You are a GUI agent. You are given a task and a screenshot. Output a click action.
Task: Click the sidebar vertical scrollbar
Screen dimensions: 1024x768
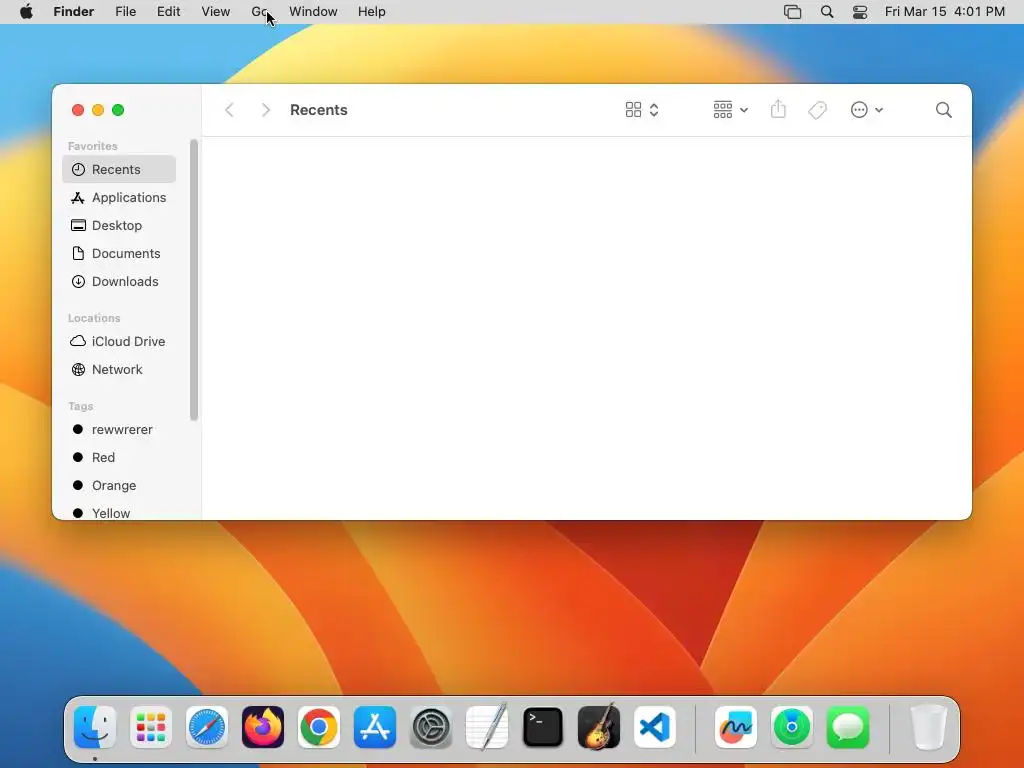(193, 280)
